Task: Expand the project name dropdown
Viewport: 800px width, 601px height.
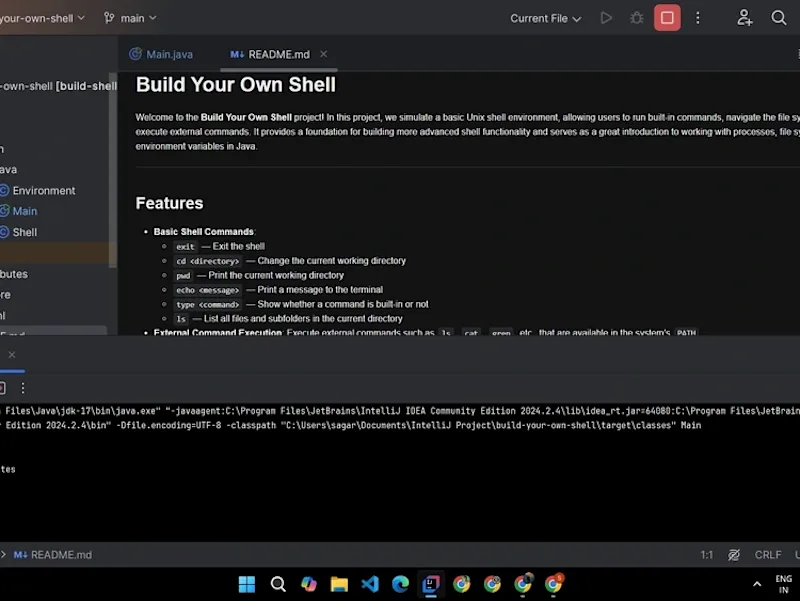Action: click(x=42, y=18)
